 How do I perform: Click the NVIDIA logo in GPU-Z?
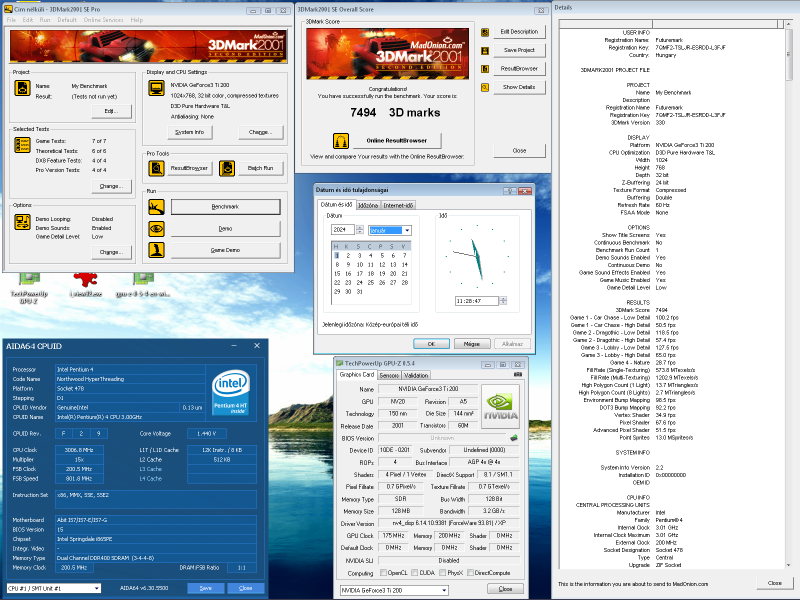pos(500,406)
